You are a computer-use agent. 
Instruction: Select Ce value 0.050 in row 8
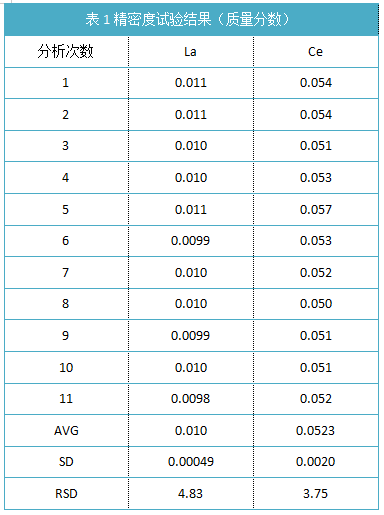coord(316,304)
